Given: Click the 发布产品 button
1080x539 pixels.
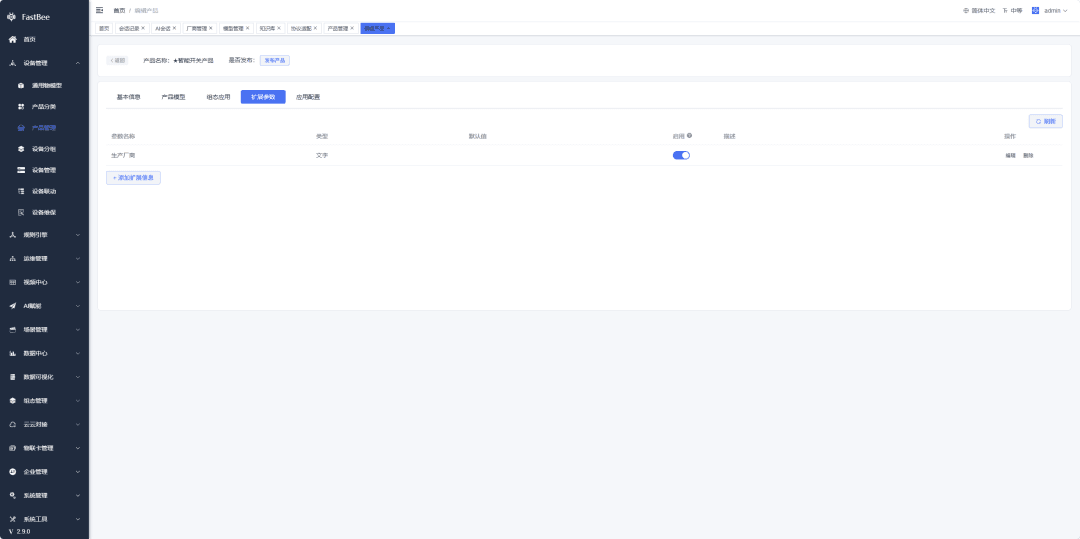Looking at the screenshot, I should [x=275, y=61].
